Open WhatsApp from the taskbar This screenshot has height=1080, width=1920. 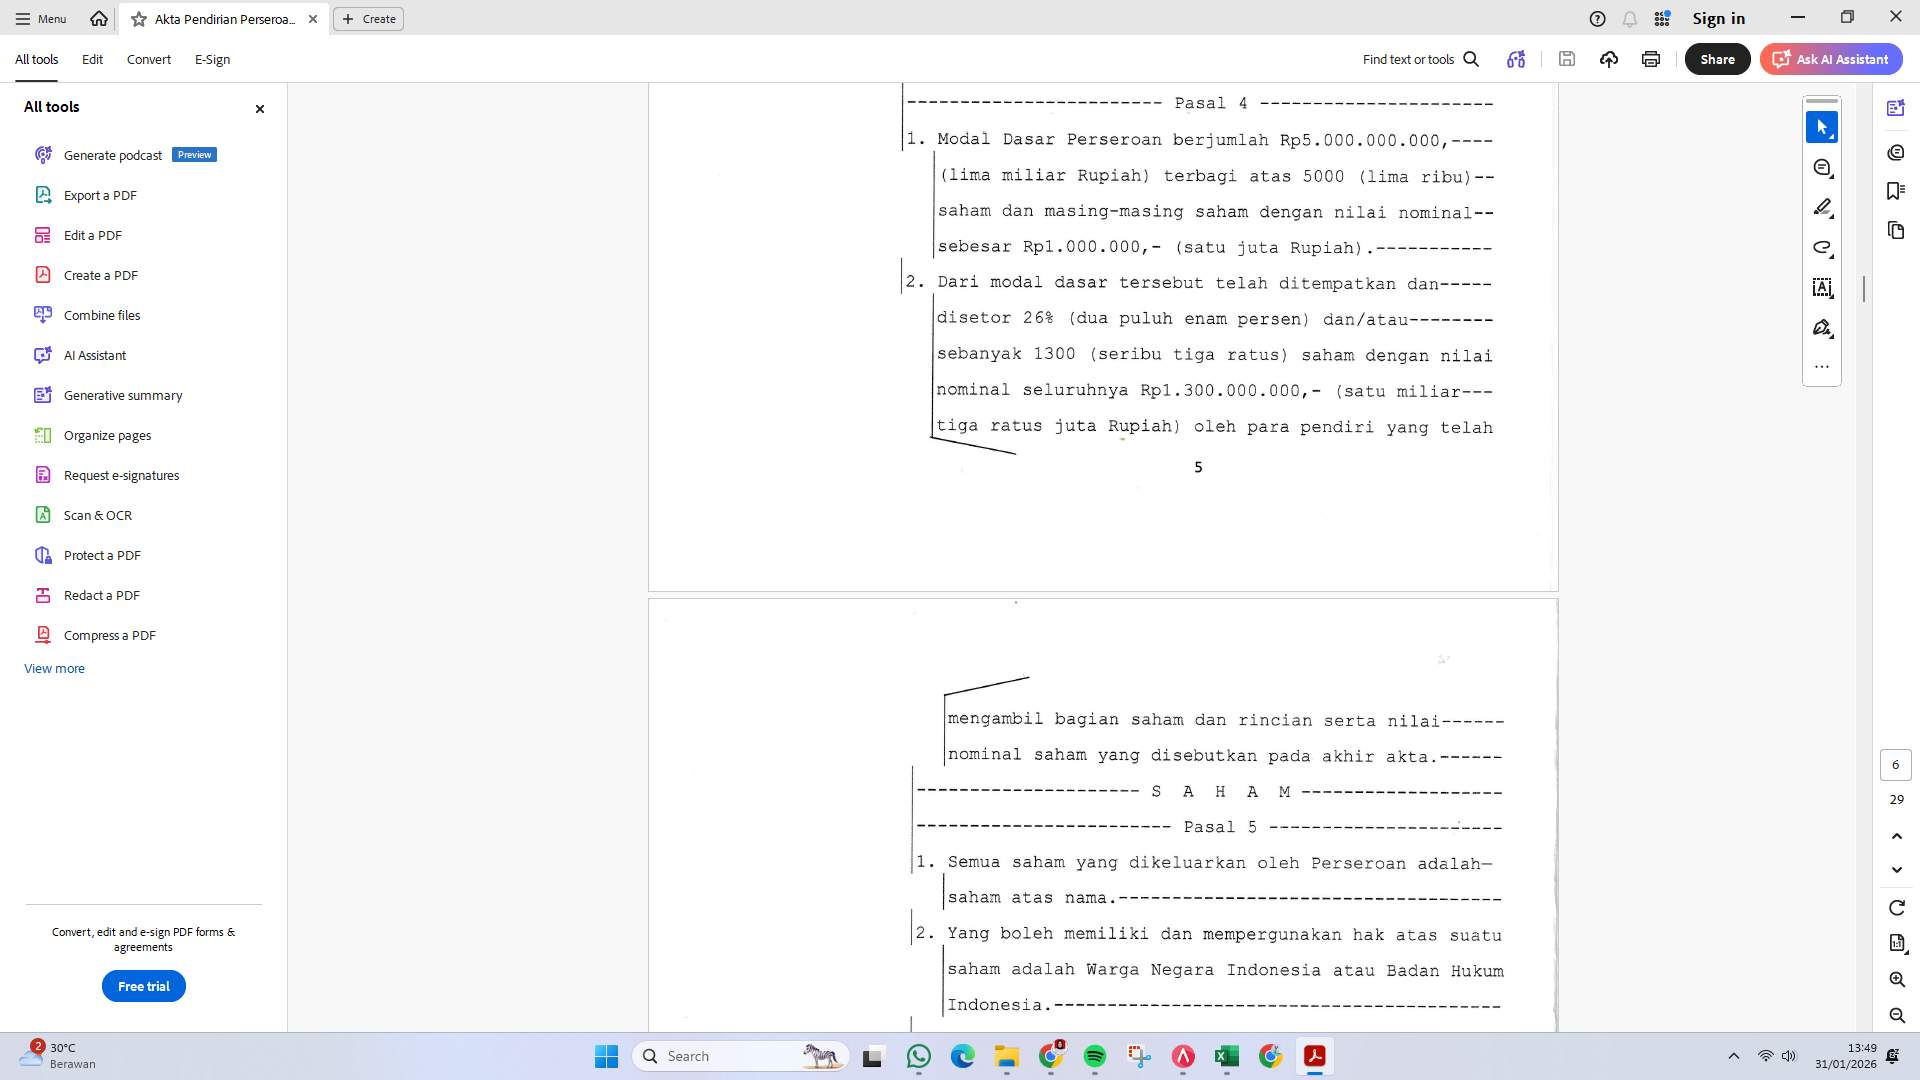point(919,1056)
